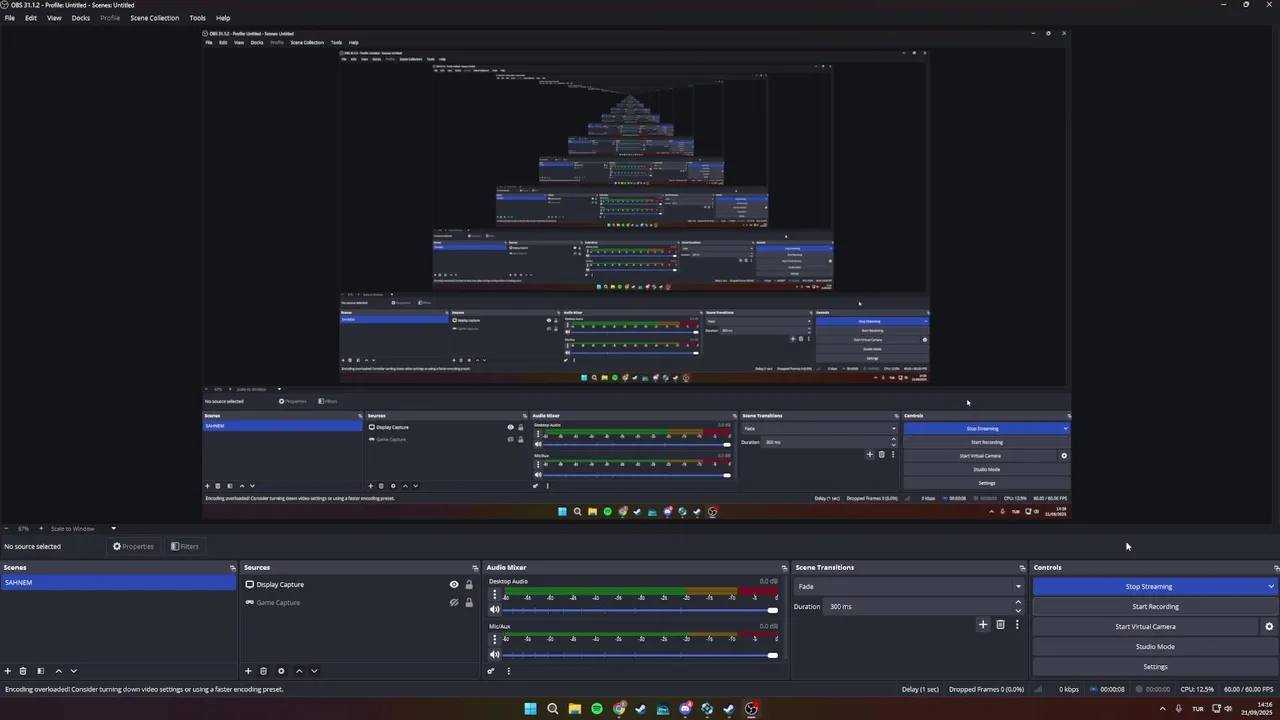Click Start Recording button
Image resolution: width=1280 pixels, height=720 pixels.
click(1155, 607)
